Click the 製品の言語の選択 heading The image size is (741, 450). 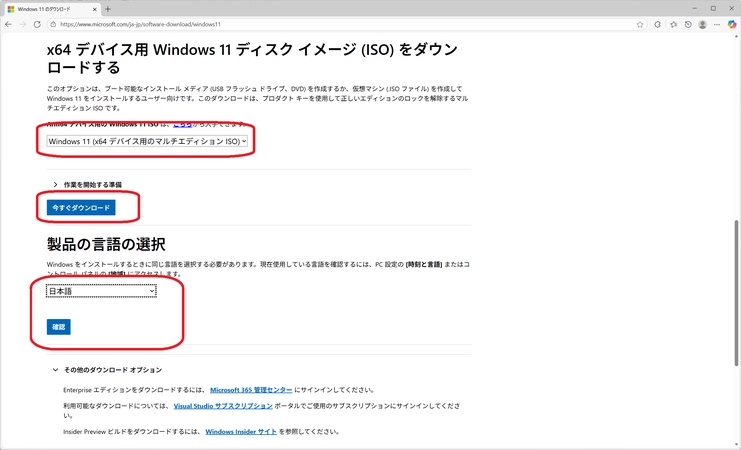pos(106,244)
